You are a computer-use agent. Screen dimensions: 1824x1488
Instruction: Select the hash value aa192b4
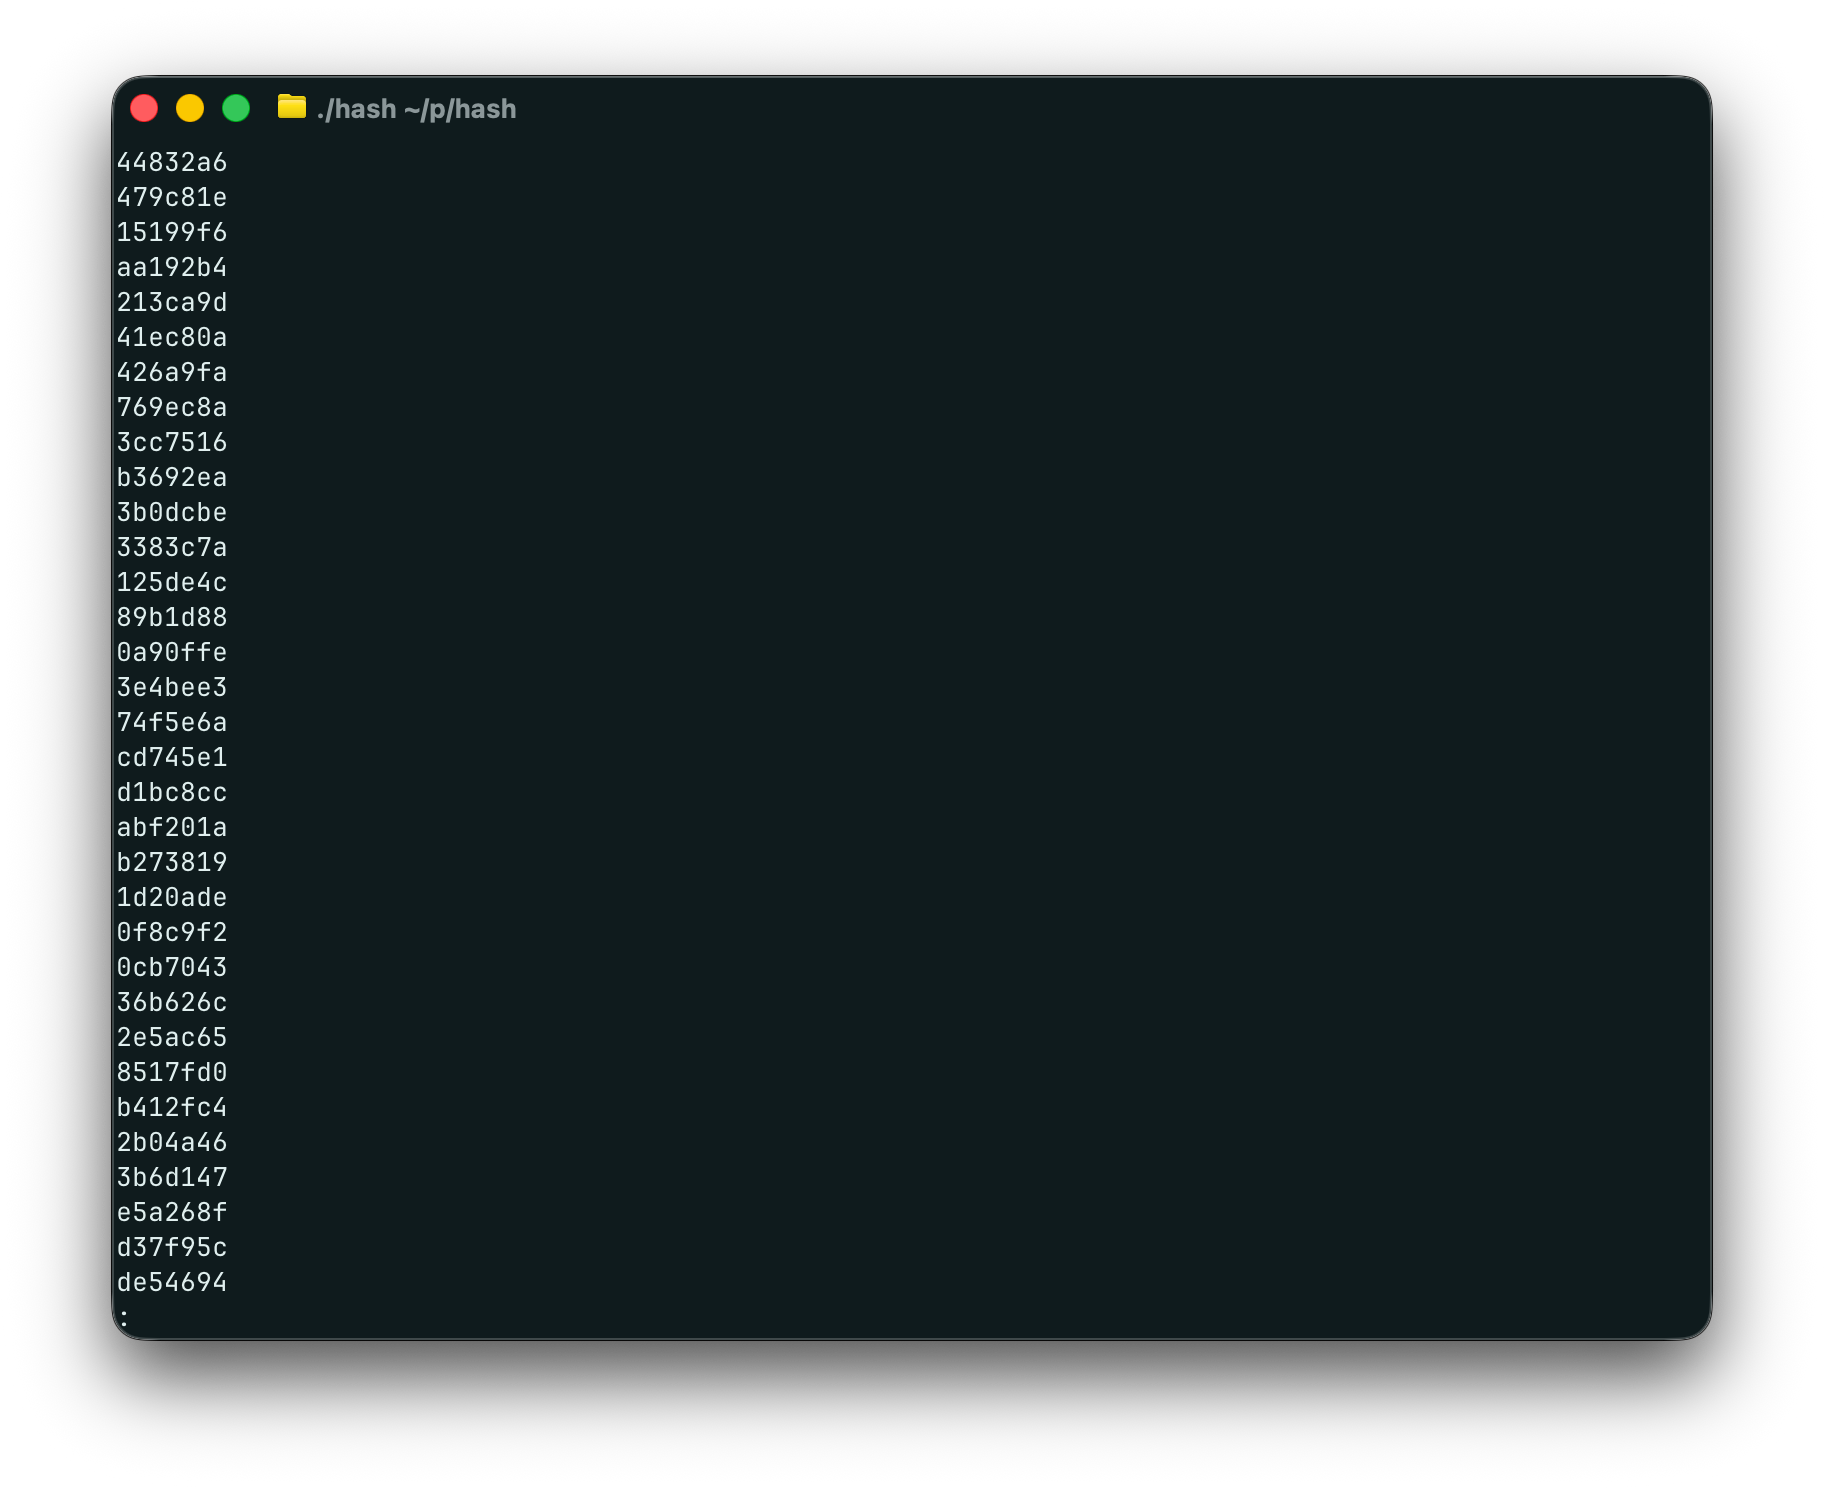[x=172, y=267]
